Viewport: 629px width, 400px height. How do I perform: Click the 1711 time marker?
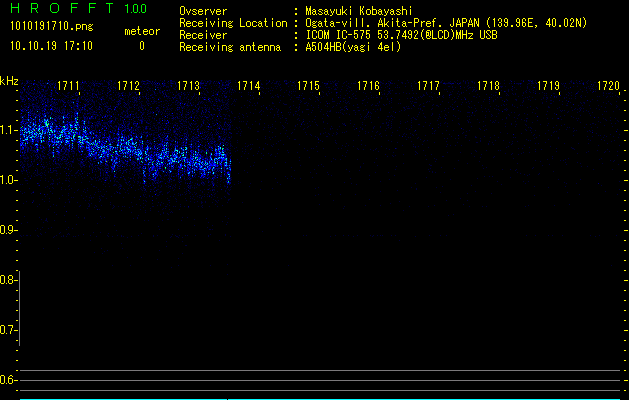point(68,86)
